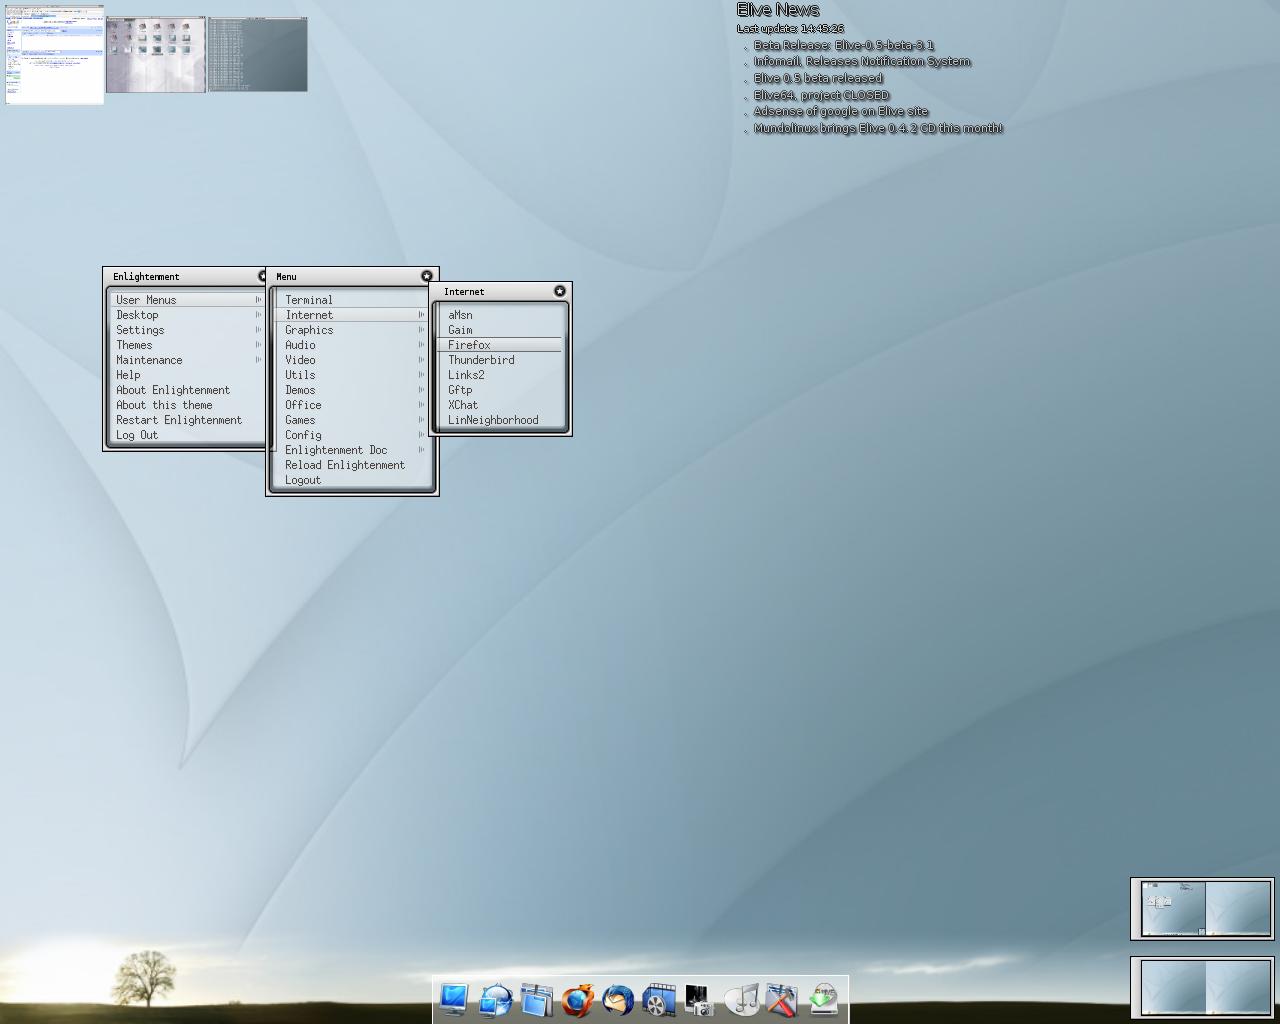The image size is (1280, 1024).
Task: Switch to upper pager desktop showing window miniatures
Action: [x=1172, y=908]
